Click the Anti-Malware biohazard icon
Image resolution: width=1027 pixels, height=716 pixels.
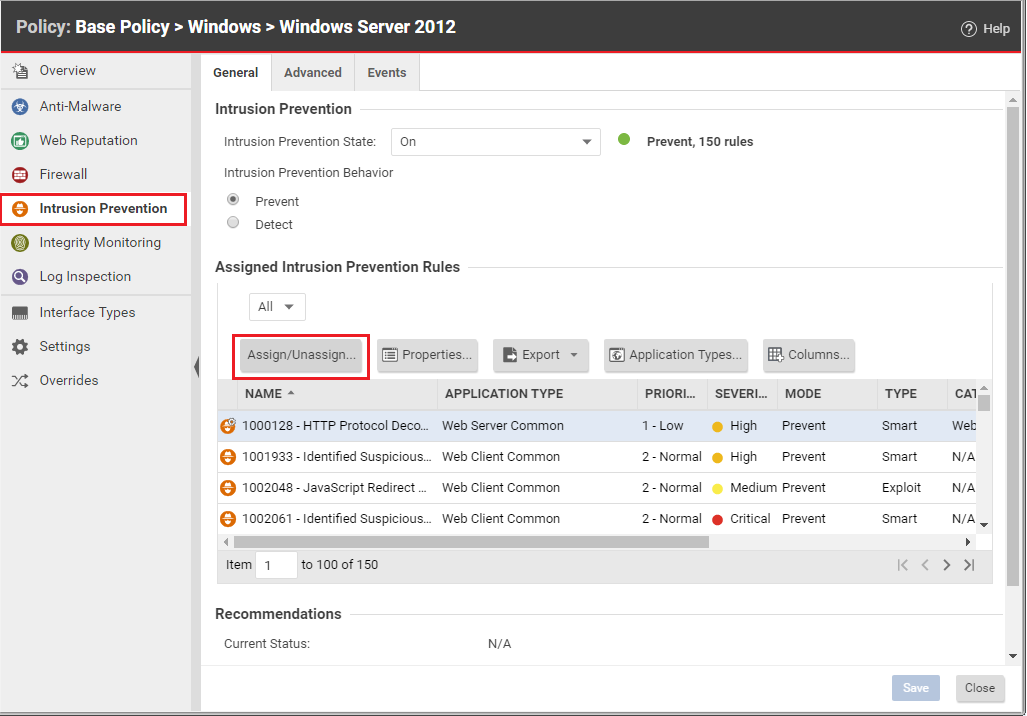[20, 107]
